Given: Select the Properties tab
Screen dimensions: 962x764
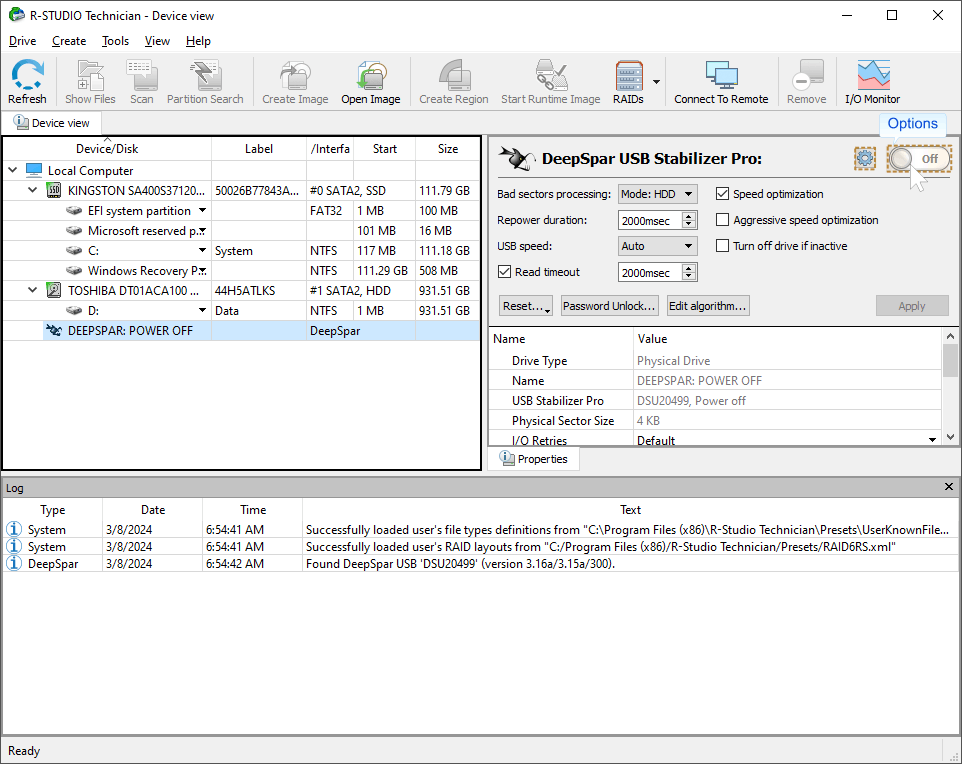Looking at the screenshot, I should click(x=533, y=459).
